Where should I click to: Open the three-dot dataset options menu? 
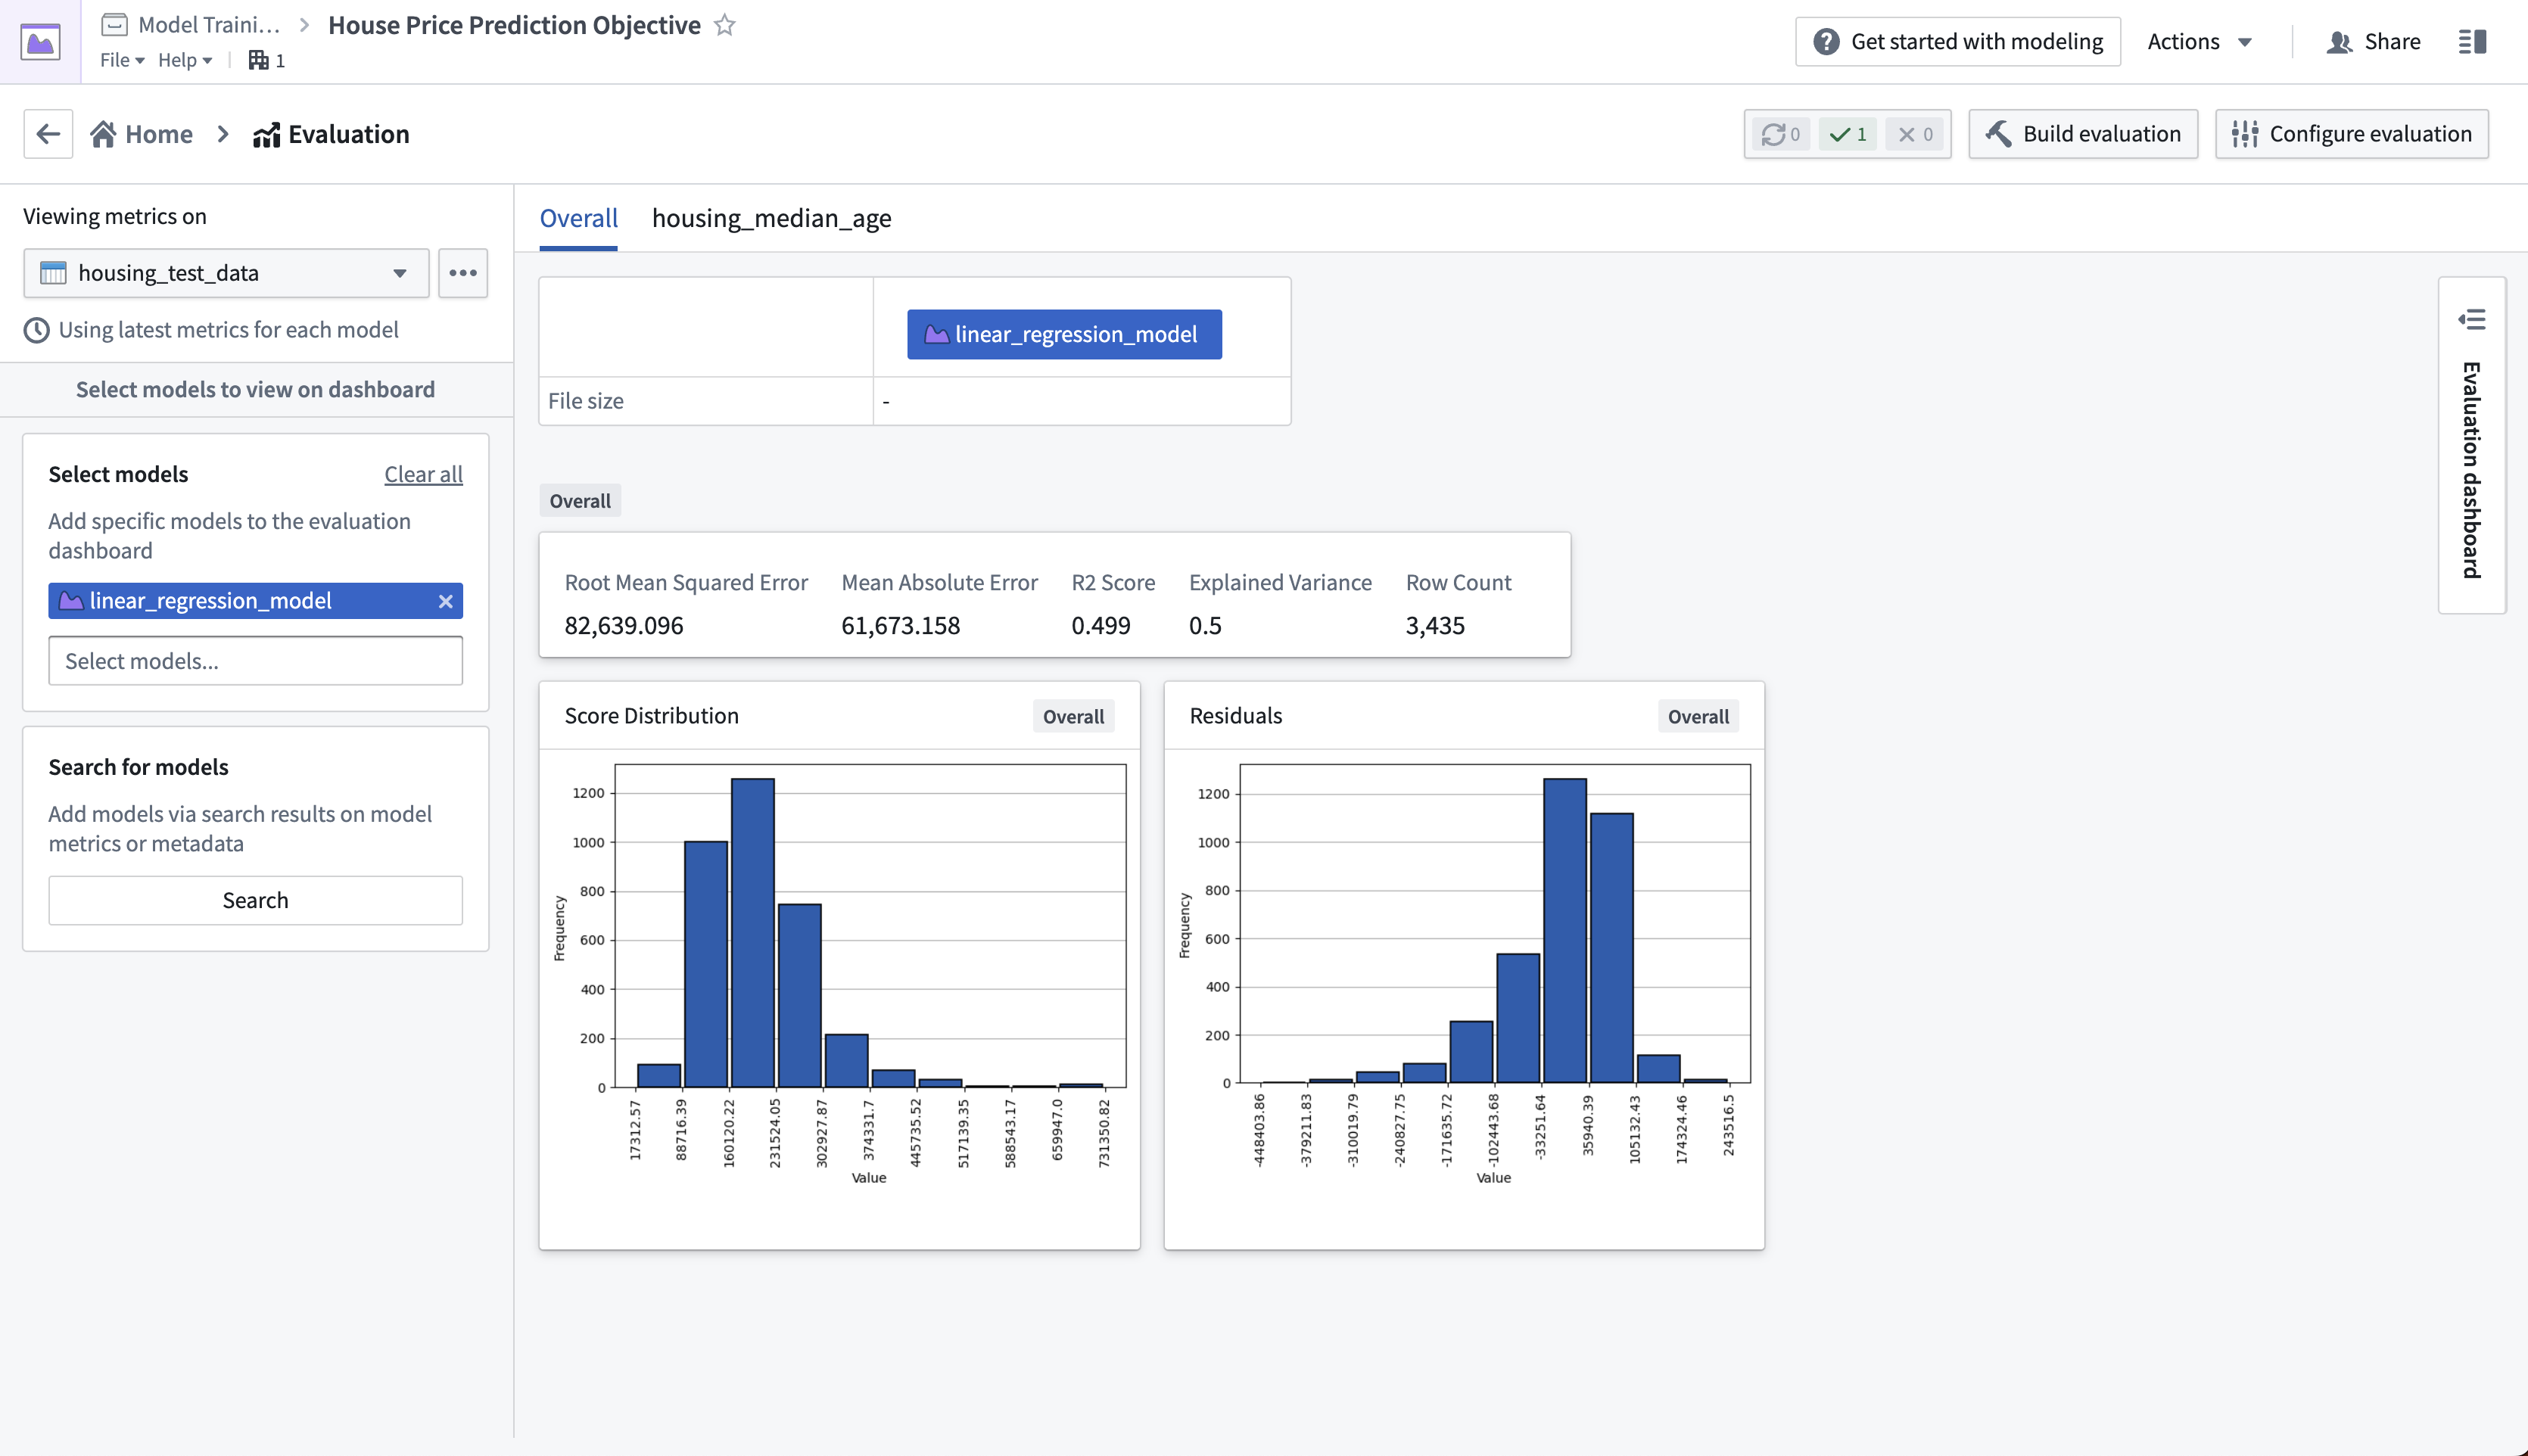[x=463, y=273]
